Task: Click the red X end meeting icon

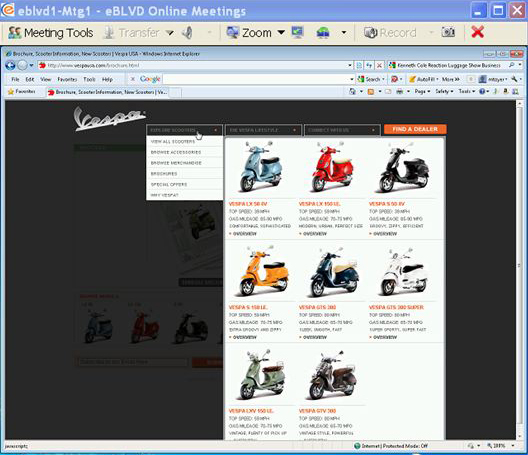Action: [477, 32]
